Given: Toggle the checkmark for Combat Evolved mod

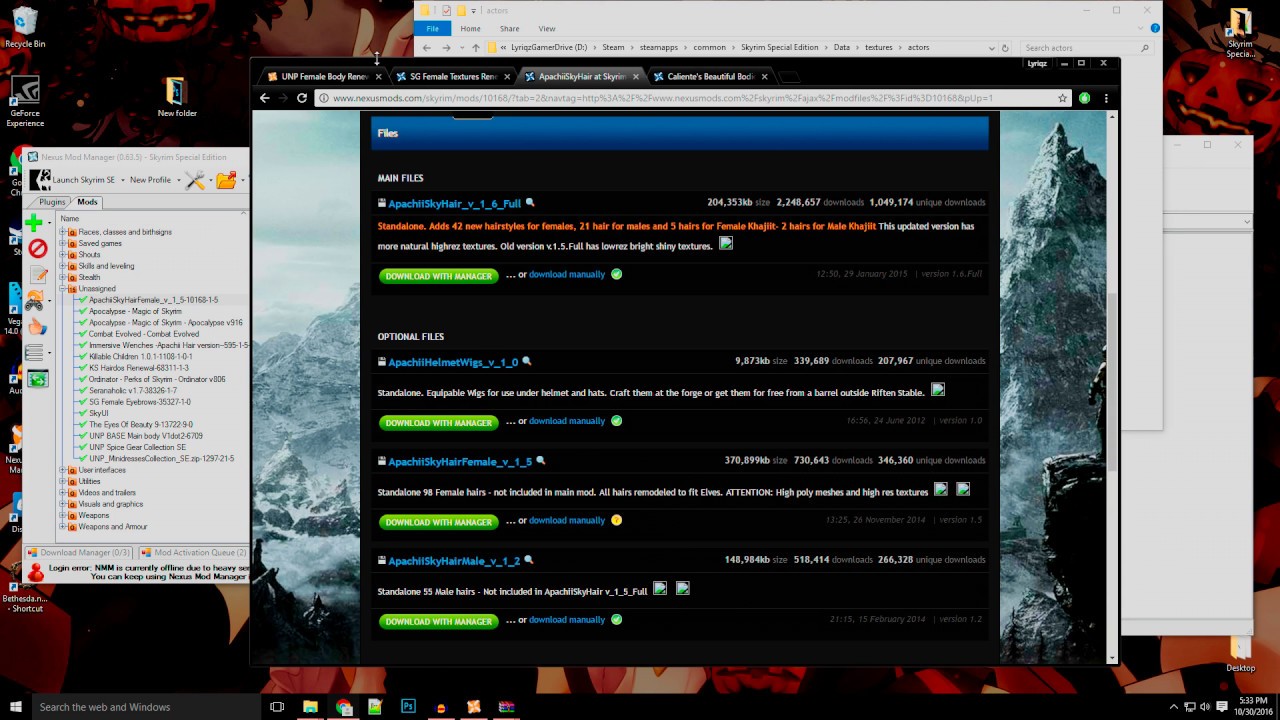Looking at the screenshot, I should tap(84, 334).
